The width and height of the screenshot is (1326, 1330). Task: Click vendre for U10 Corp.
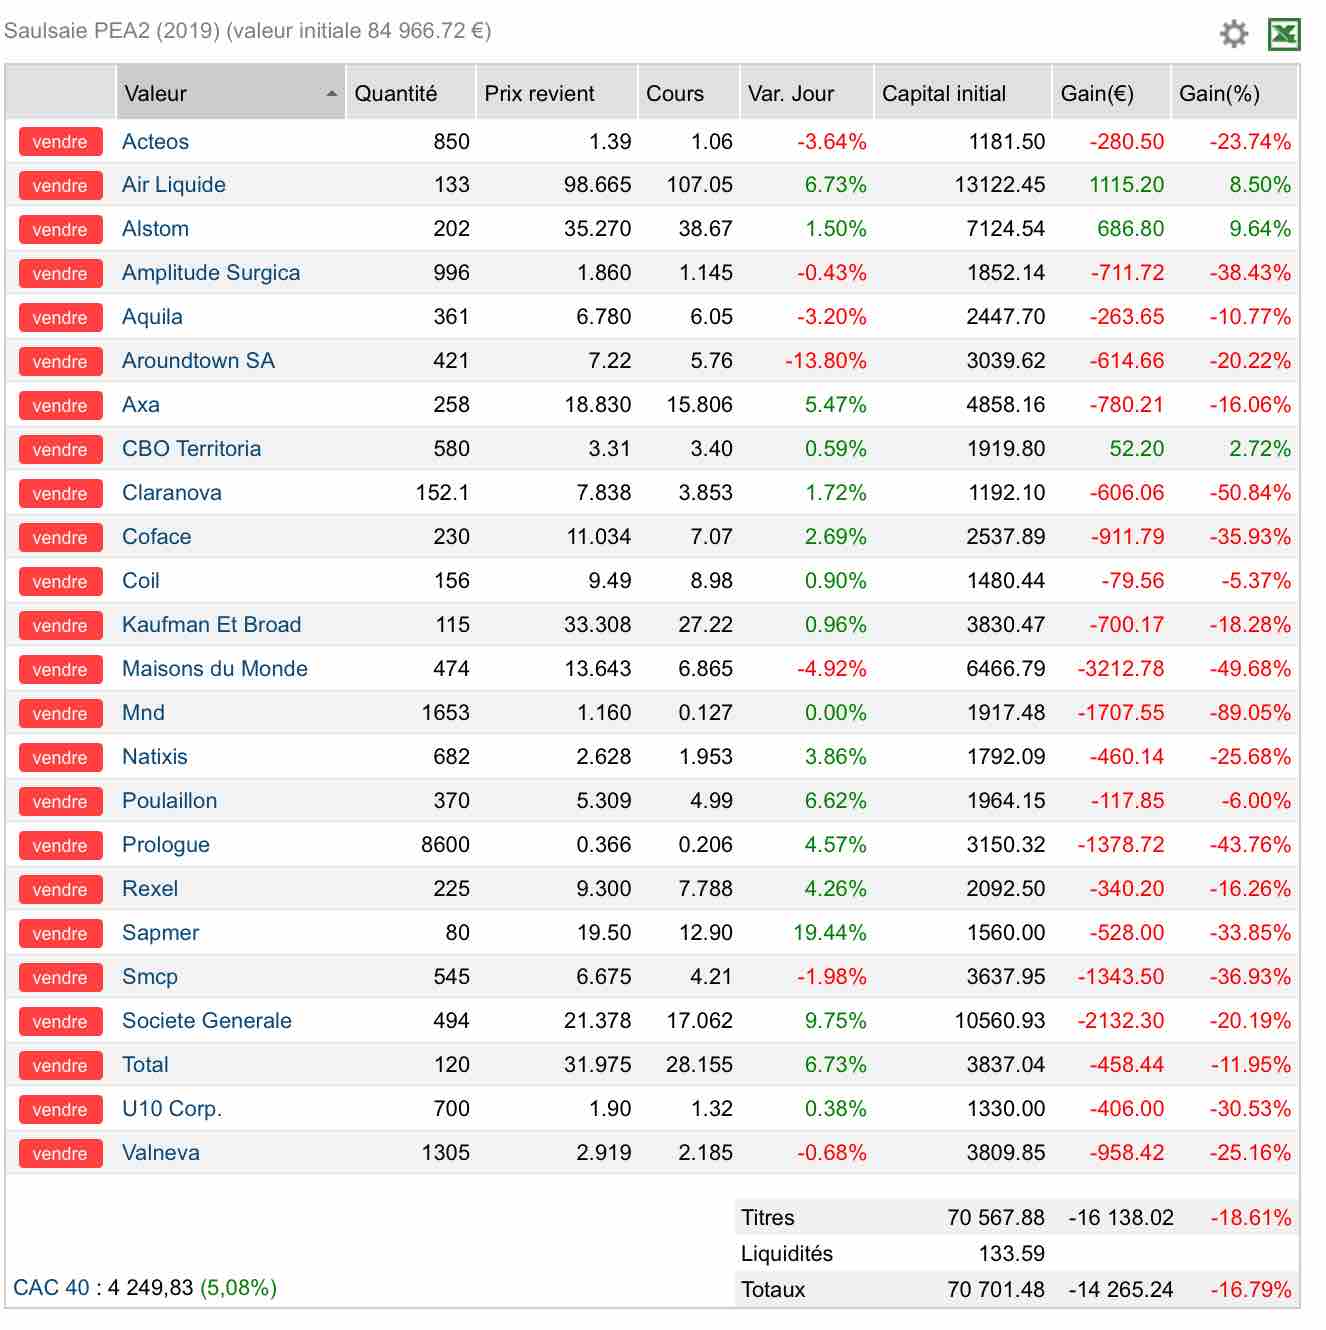pyautogui.click(x=60, y=1110)
